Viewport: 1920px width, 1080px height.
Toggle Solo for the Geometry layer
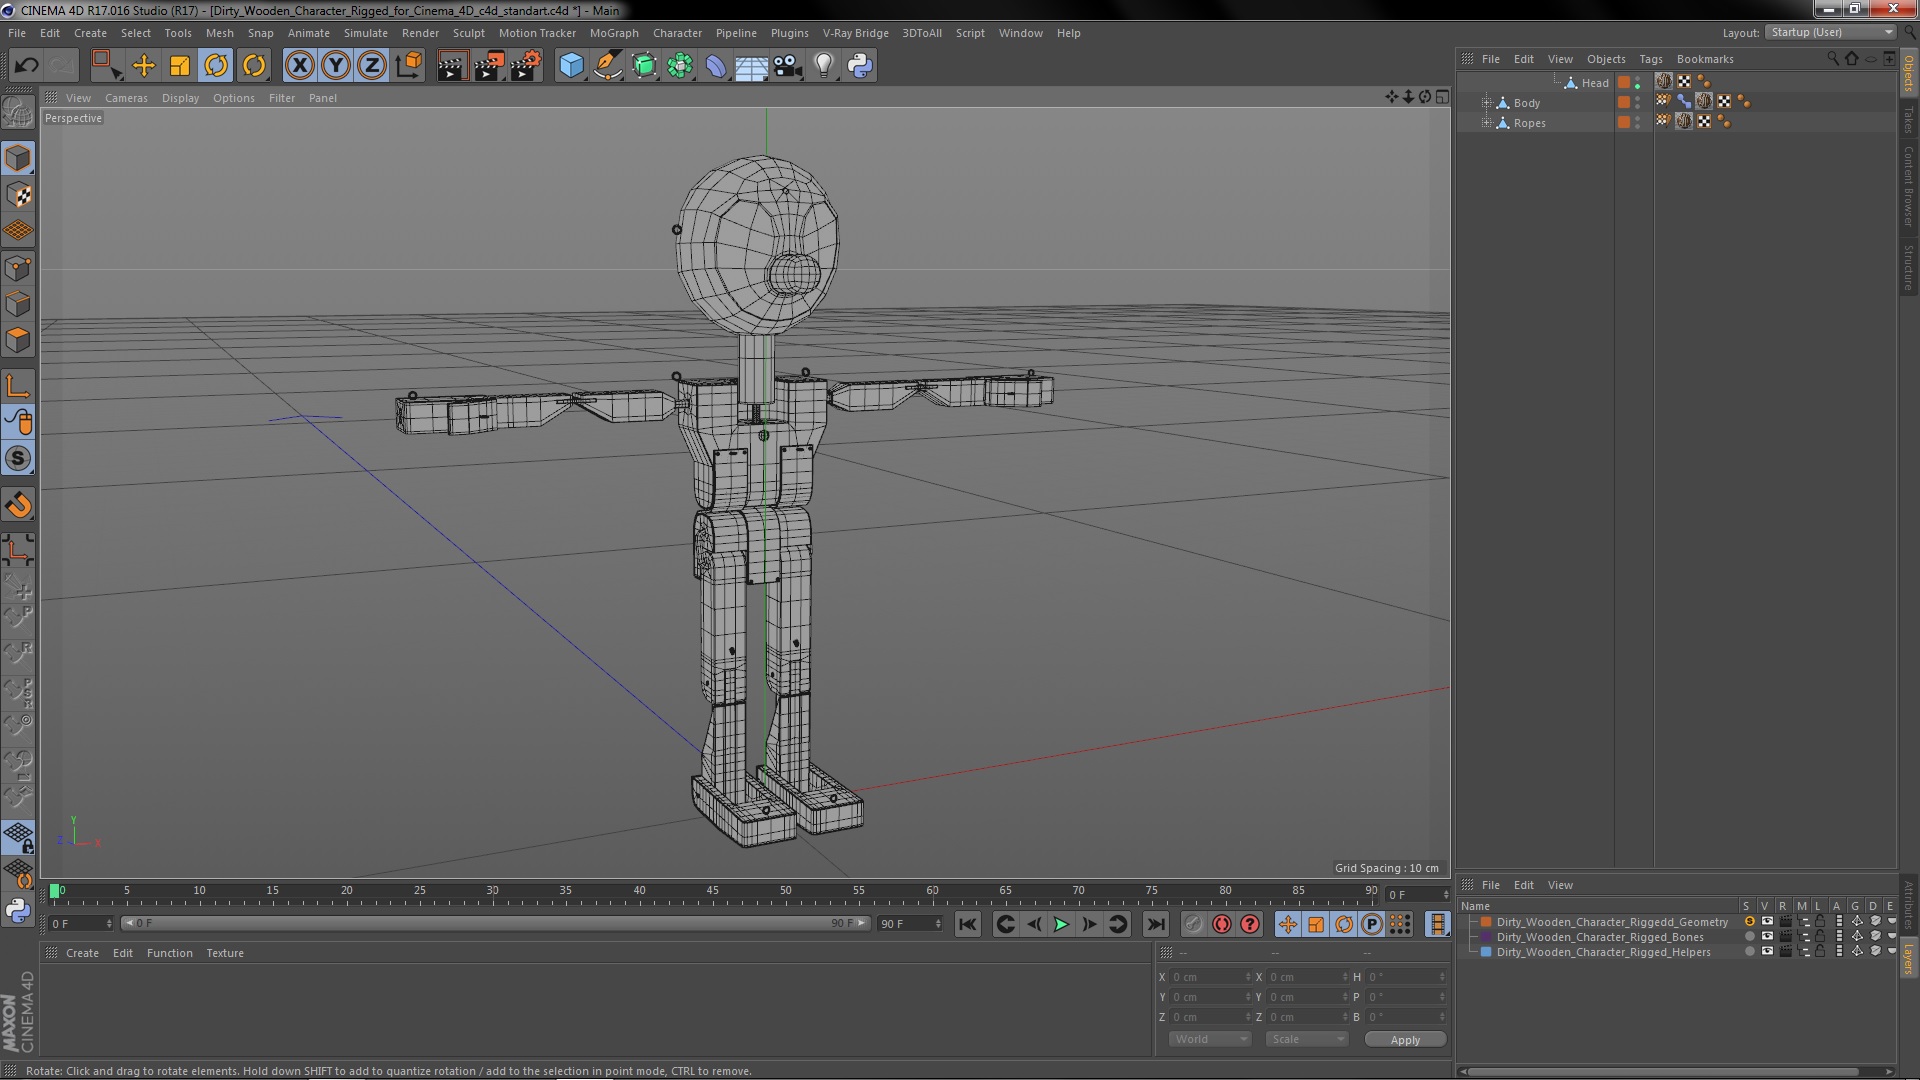pos(1749,922)
